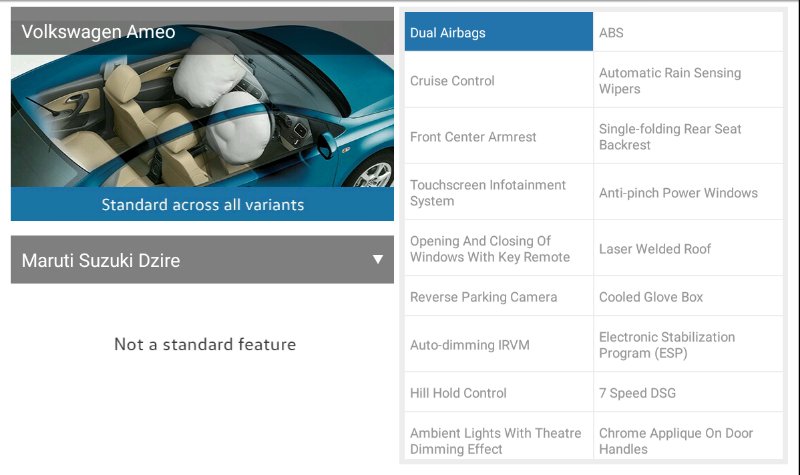800x475 pixels.
Task: Pick Touchscreen Infotainment System feature
Action: 498,192
